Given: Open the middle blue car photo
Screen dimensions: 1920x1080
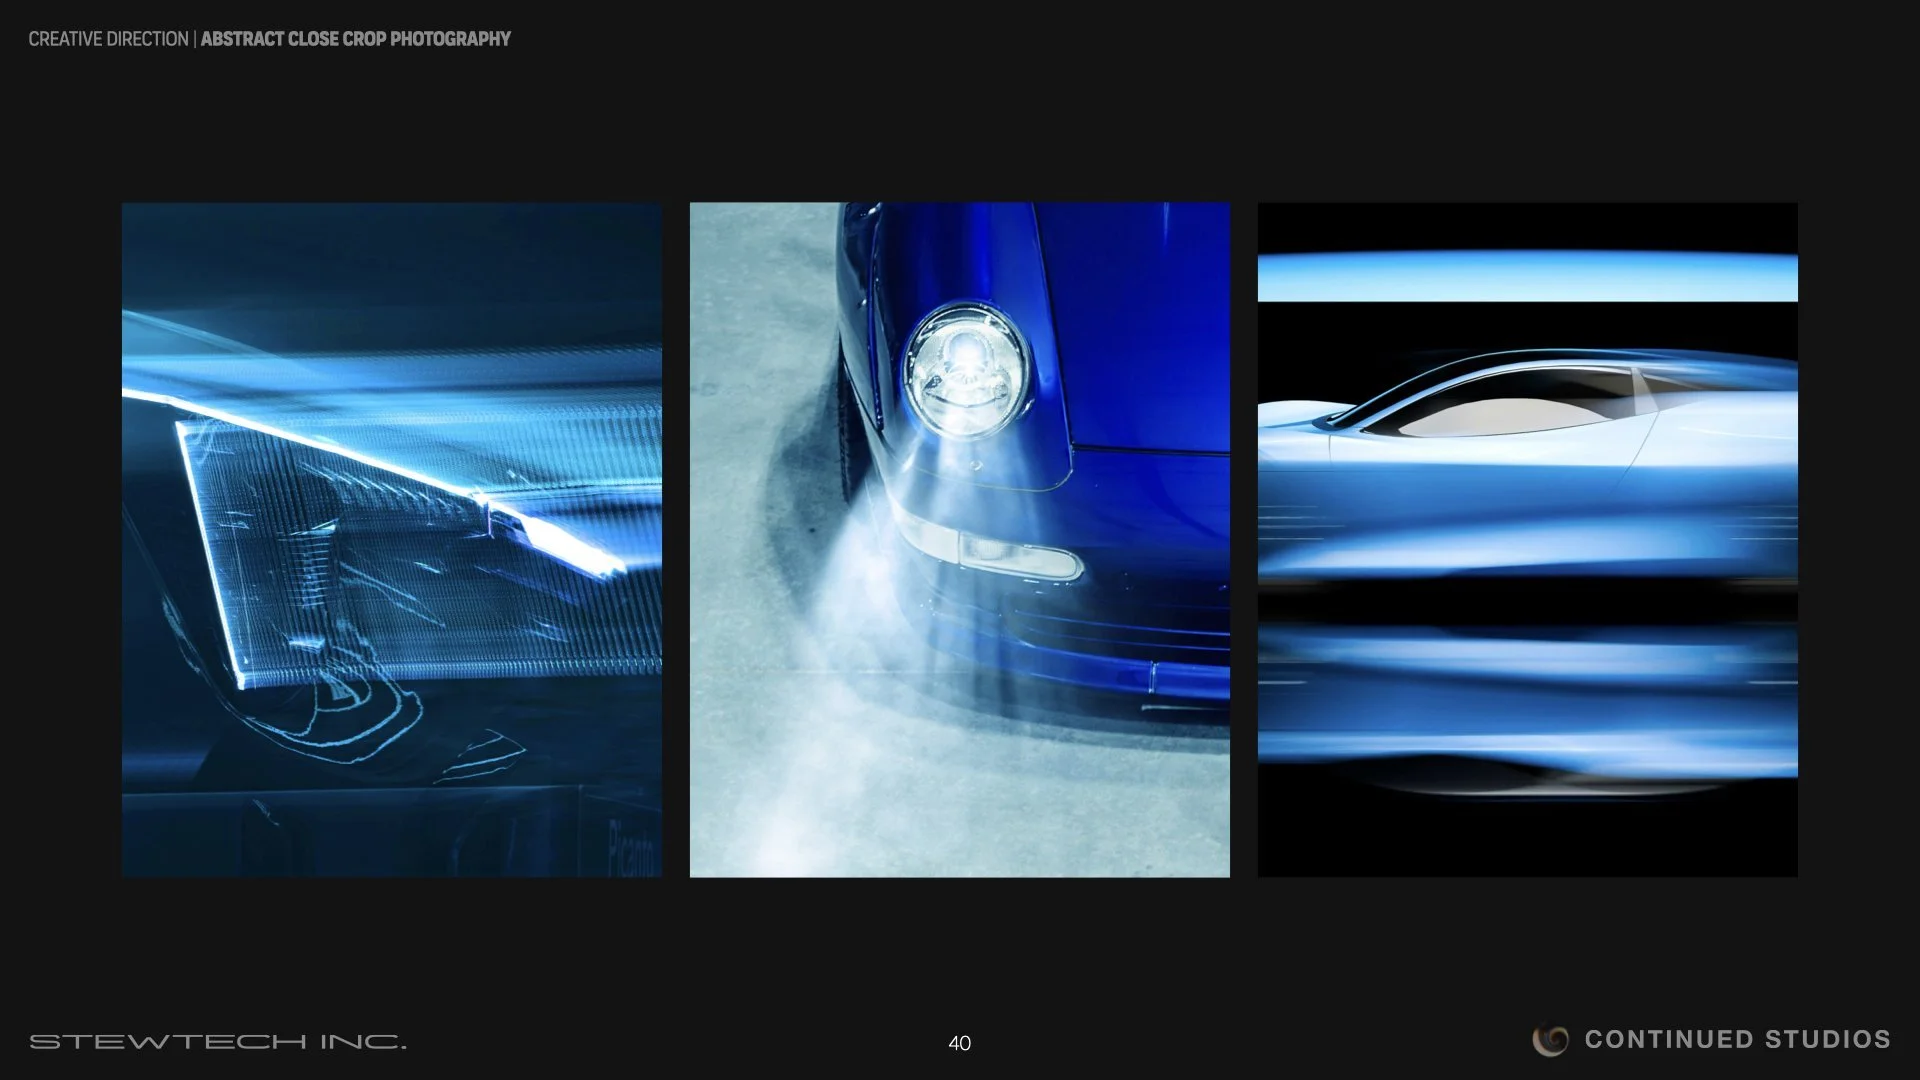Looking at the screenshot, I should 959,540.
